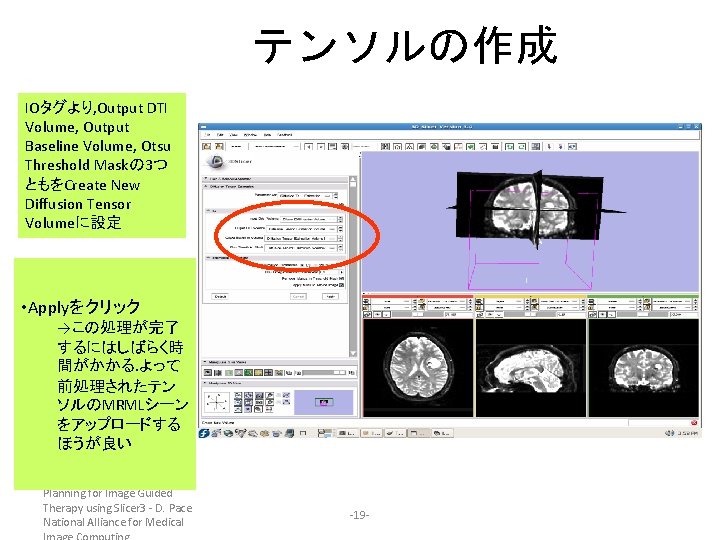Toggle Apply Mask to tensor image checkbox
Viewport: 720px width, 540px height.
342,285
